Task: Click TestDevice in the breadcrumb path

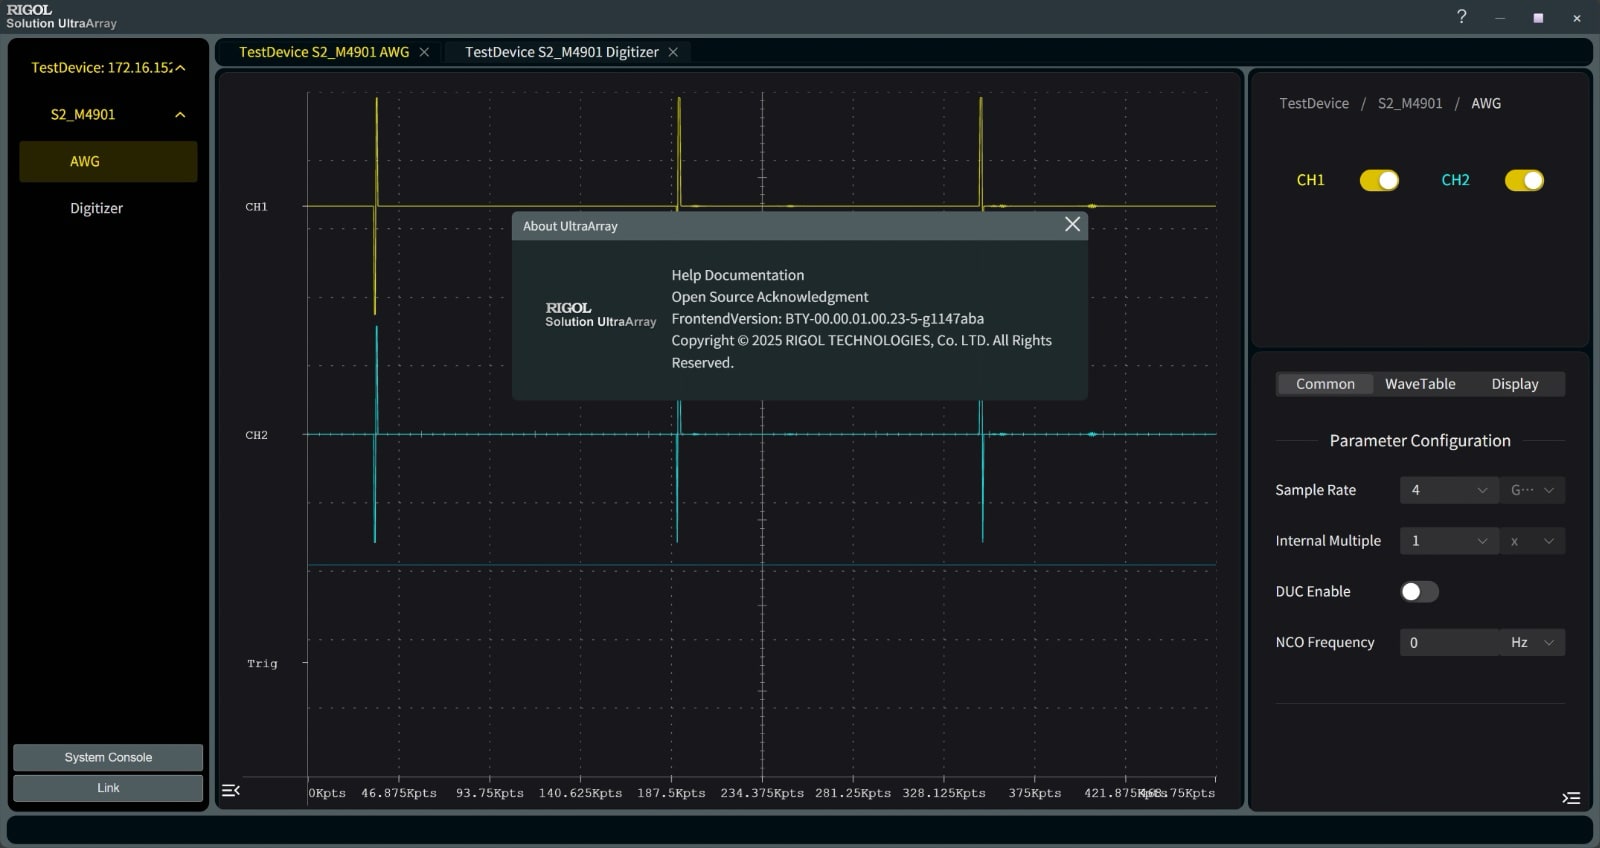Action: tap(1314, 103)
